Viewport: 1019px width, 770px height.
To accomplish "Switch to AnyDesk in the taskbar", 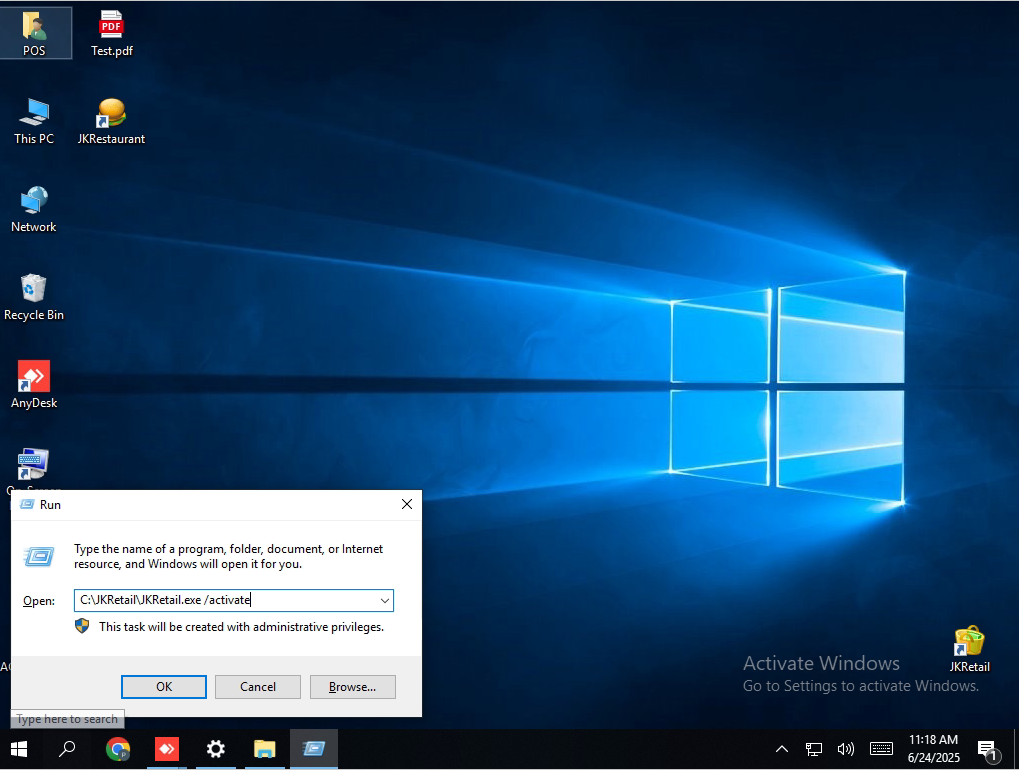I will click(167, 749).
